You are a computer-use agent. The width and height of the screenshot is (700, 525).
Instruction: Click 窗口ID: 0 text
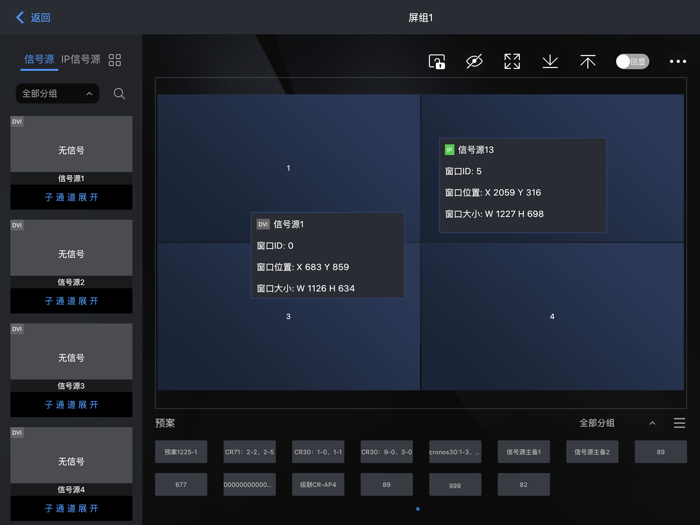(x=275, y=246)
